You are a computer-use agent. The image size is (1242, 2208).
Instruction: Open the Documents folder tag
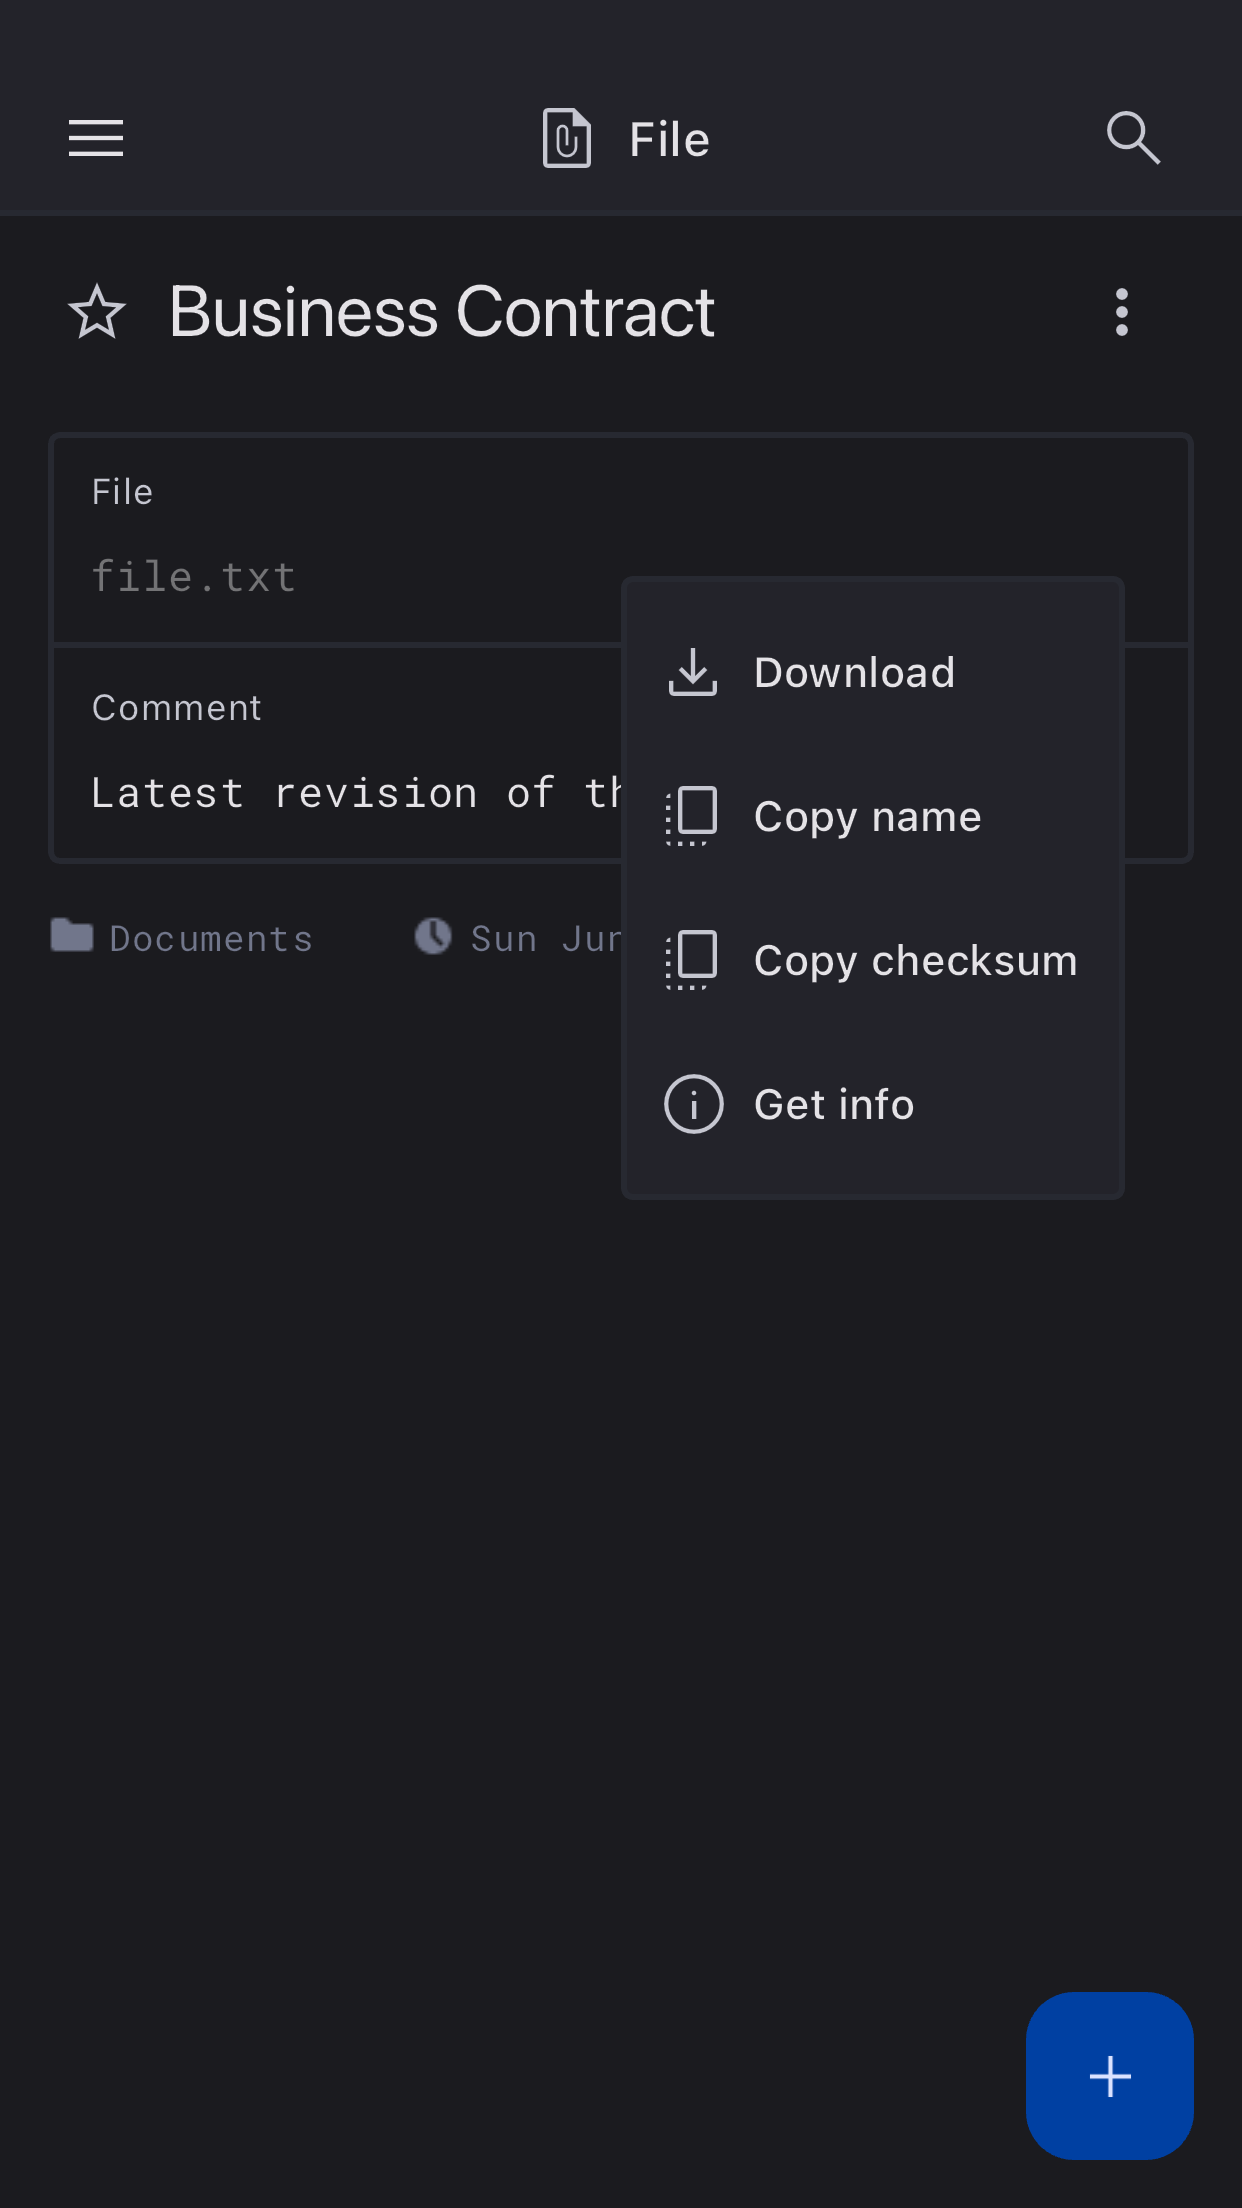(211, 938)
